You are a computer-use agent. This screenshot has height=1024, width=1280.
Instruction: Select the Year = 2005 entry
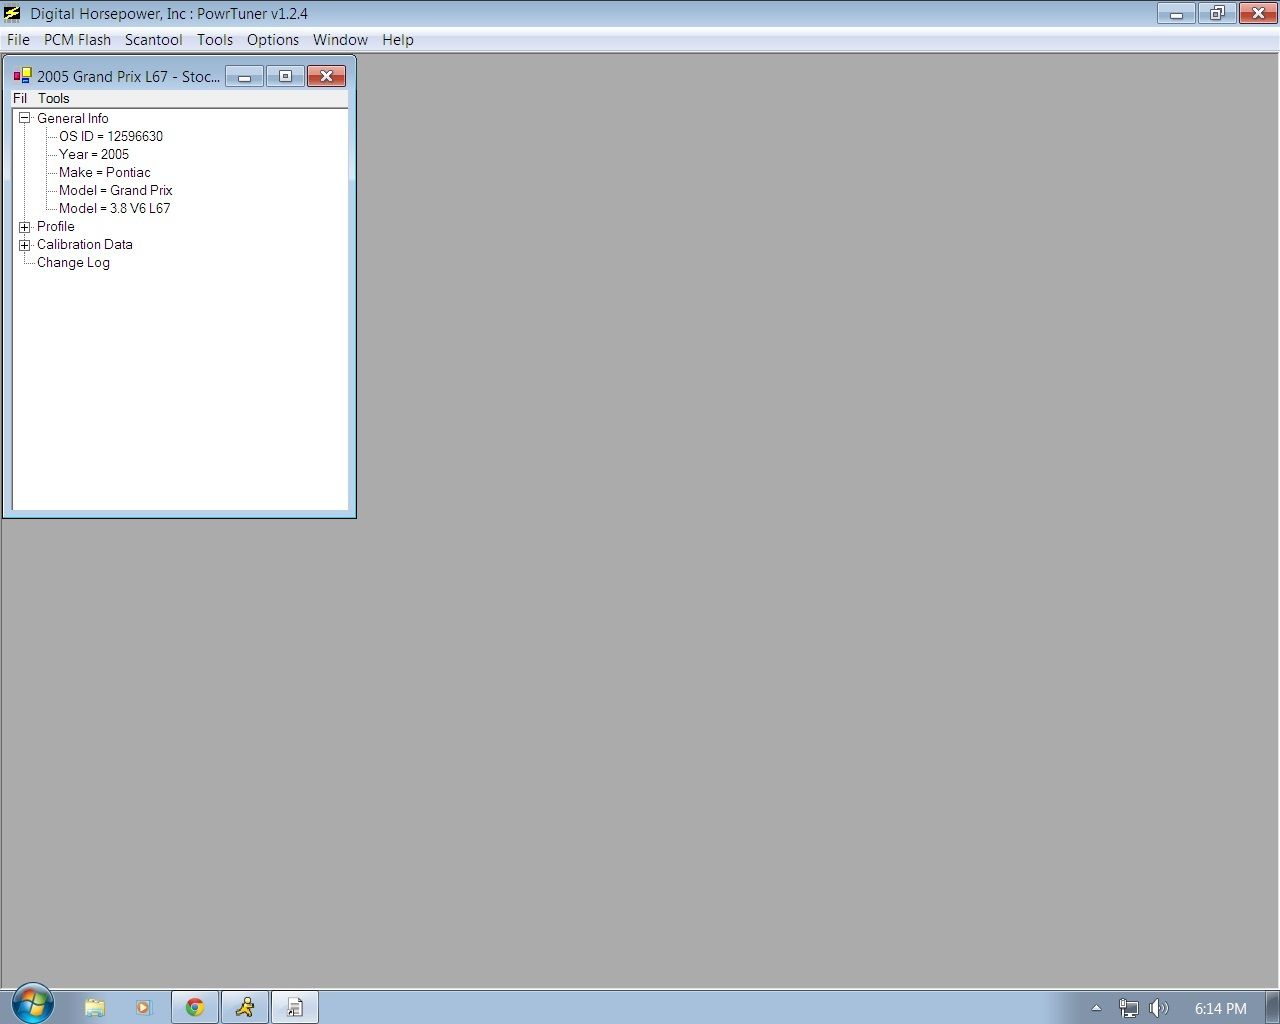[94, 154]
